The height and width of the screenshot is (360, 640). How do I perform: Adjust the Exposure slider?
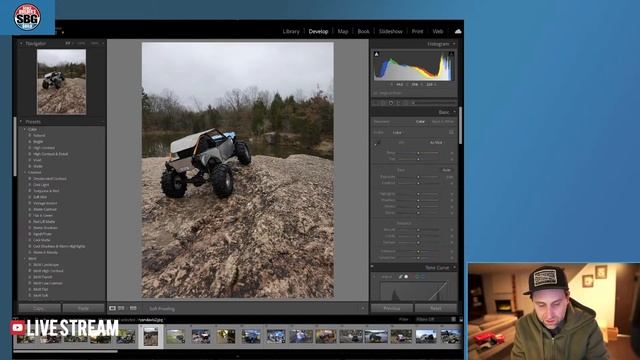[x=418, y=177]
